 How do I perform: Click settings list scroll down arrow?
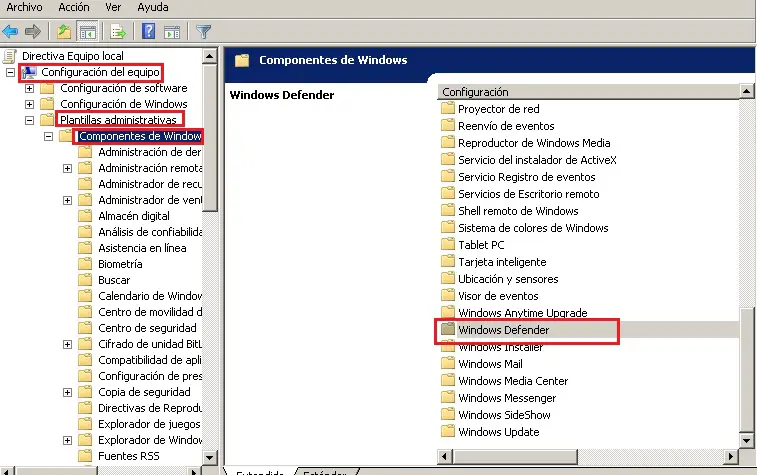[x=746, y=440]
